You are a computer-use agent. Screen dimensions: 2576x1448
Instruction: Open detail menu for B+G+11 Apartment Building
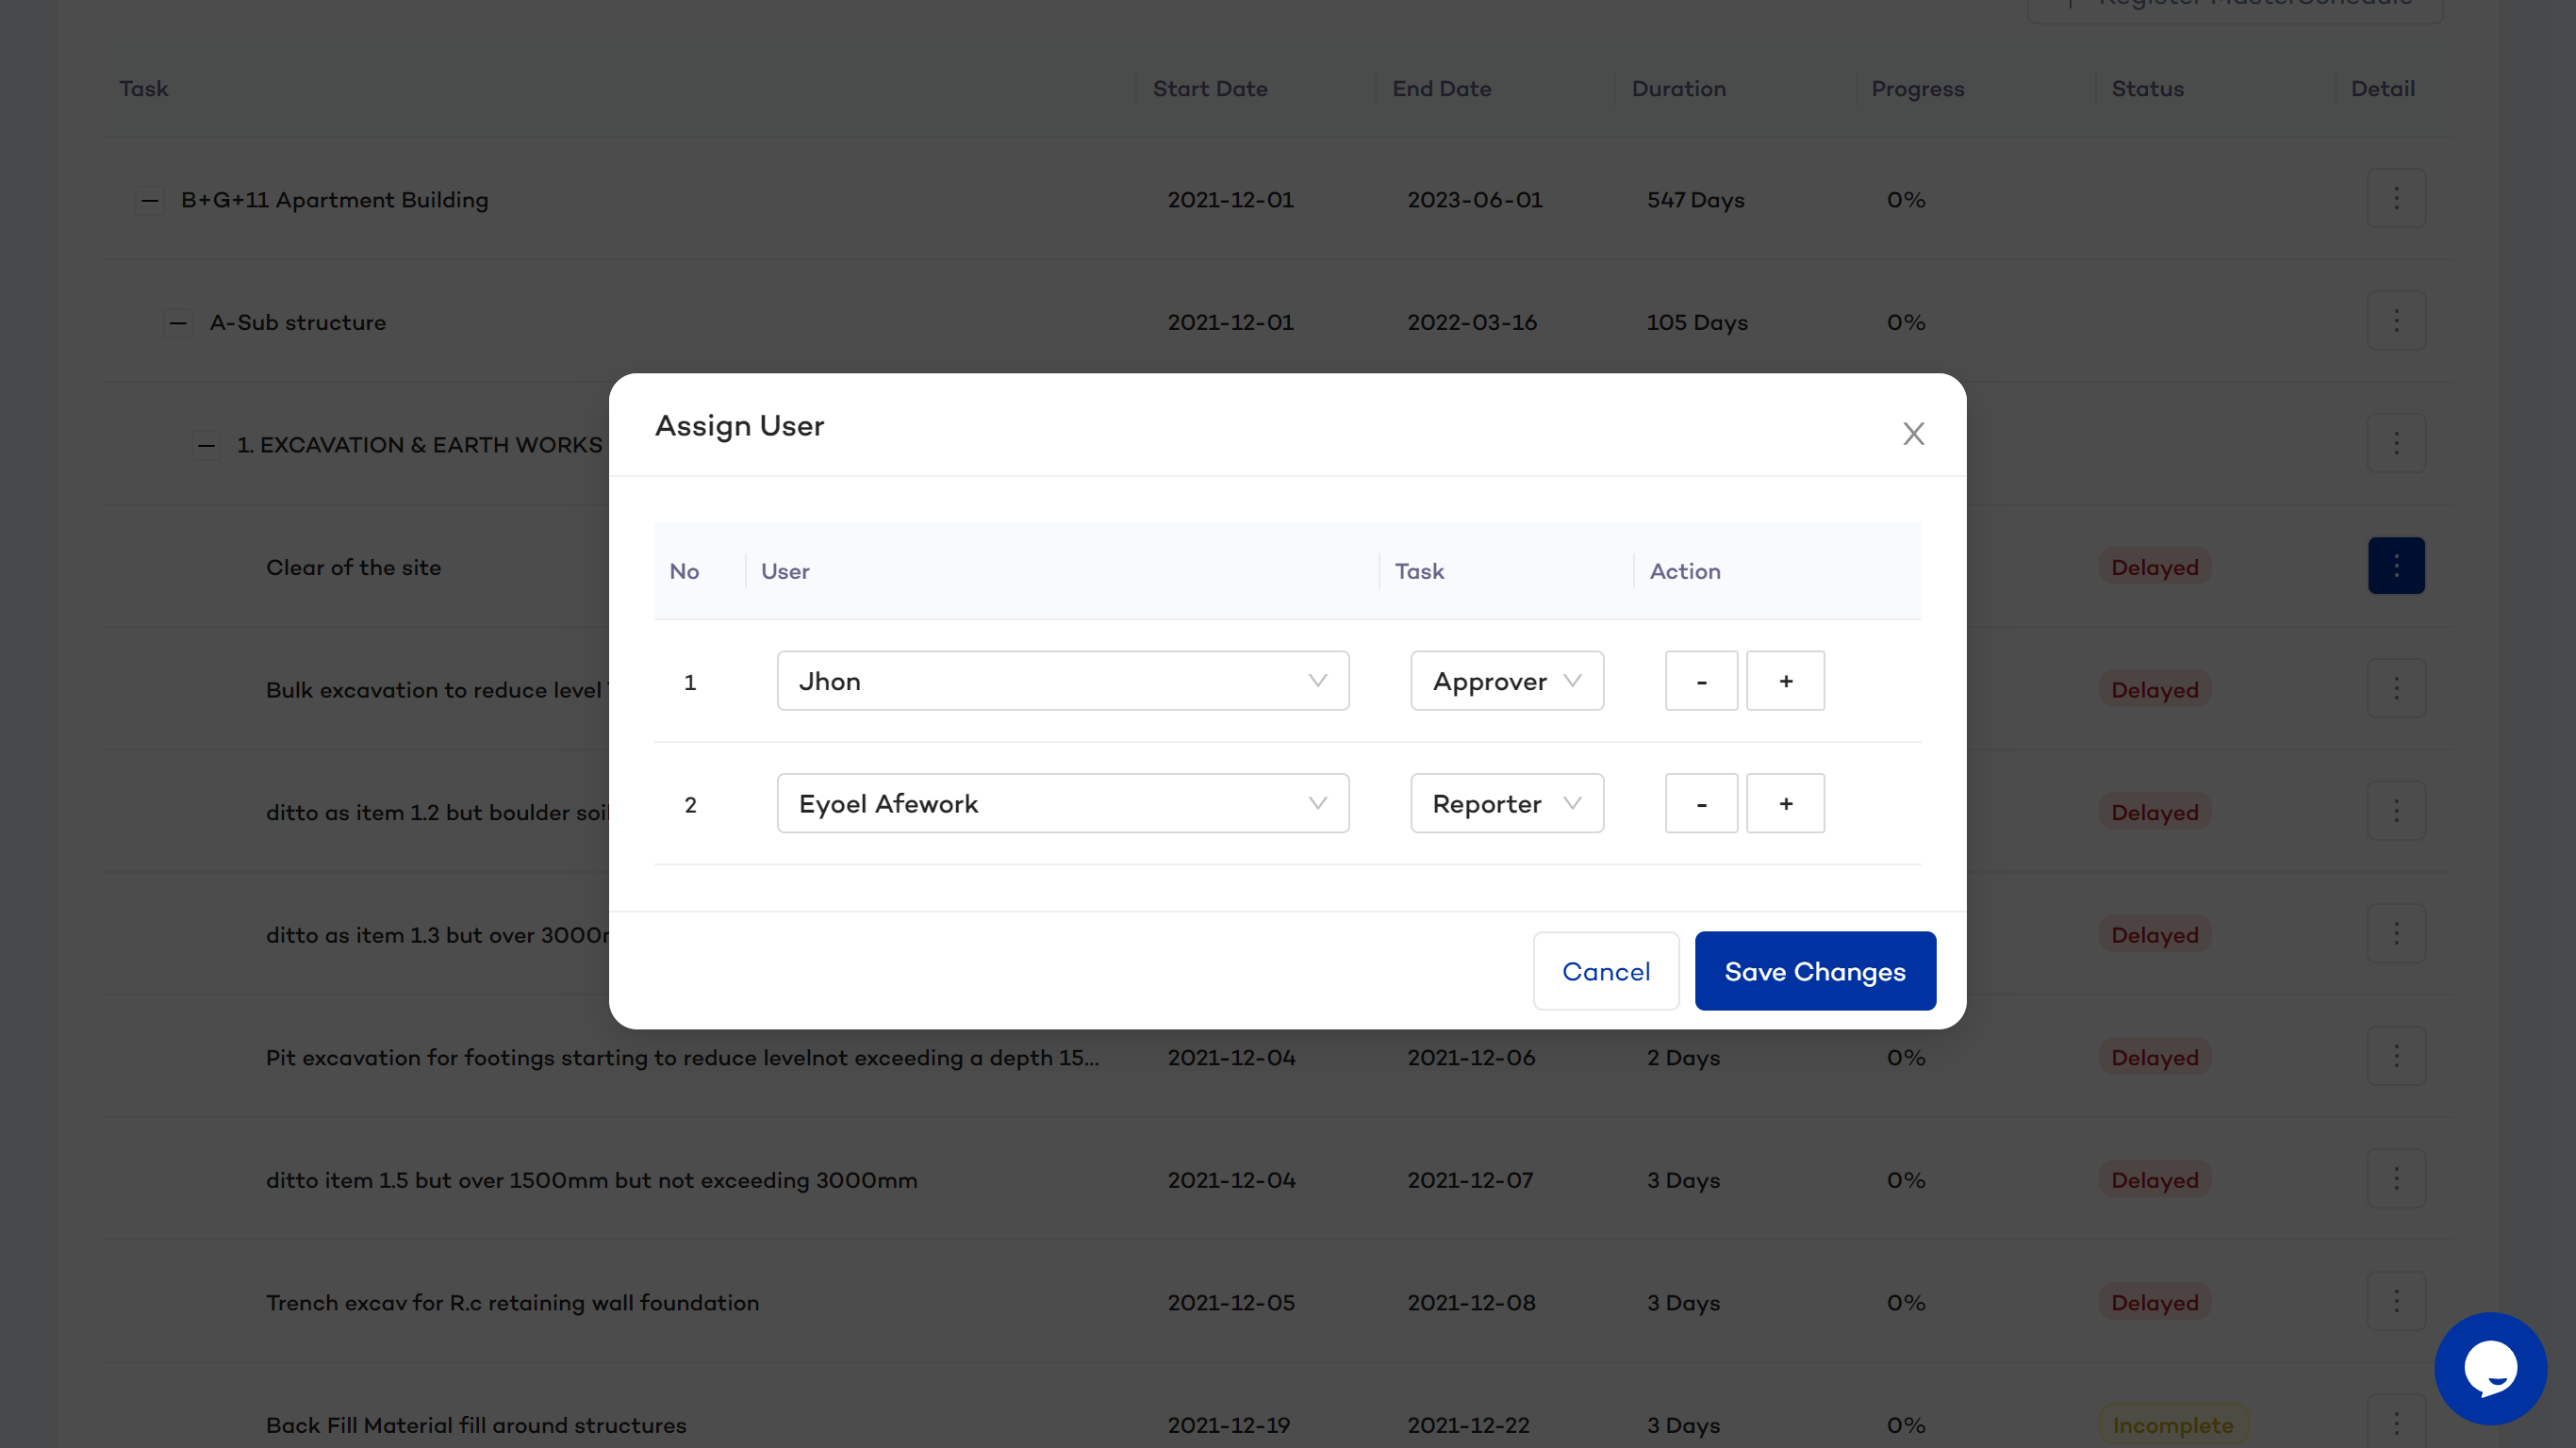[2395, 199]
